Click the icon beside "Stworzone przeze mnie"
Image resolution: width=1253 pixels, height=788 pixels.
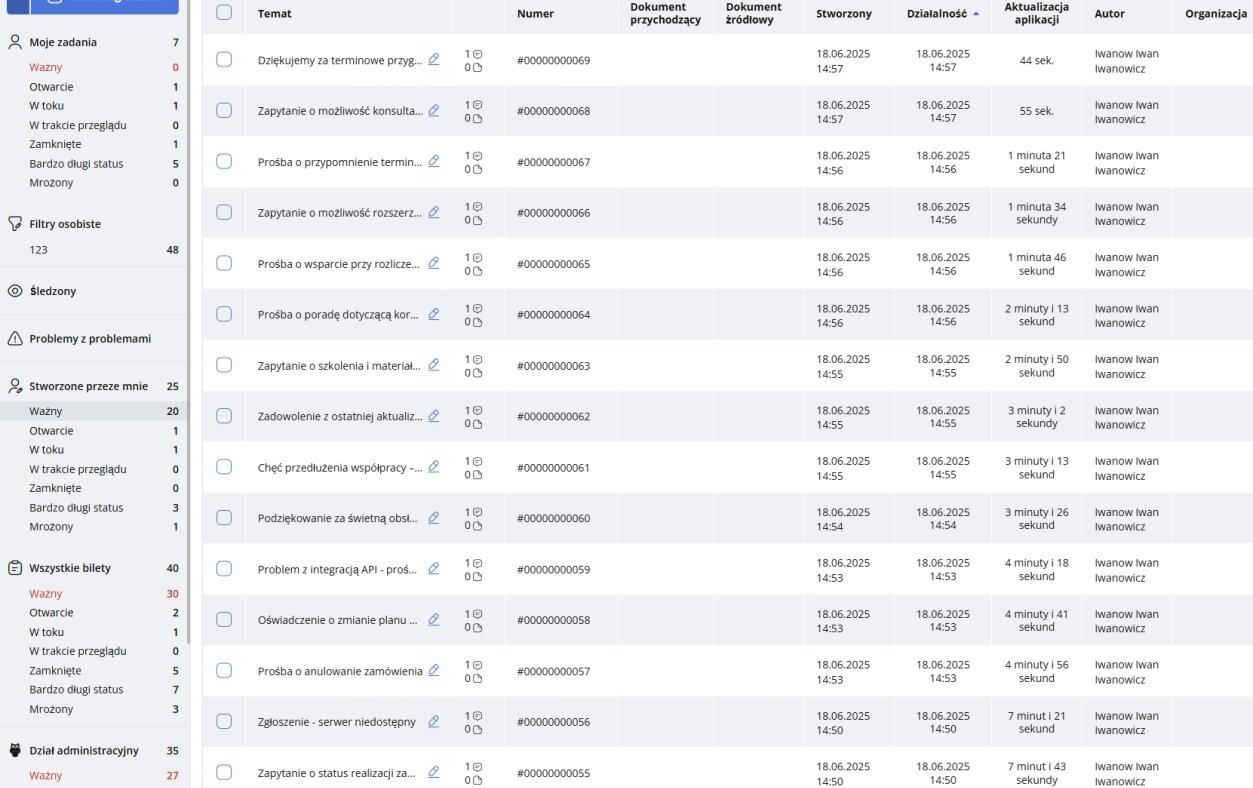(x=15, y=386)
